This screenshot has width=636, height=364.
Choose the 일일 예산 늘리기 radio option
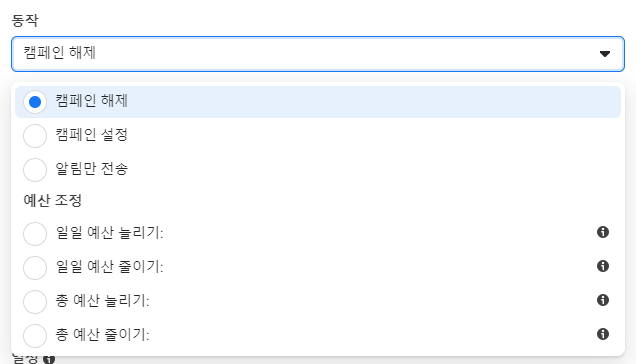point(35,234)
